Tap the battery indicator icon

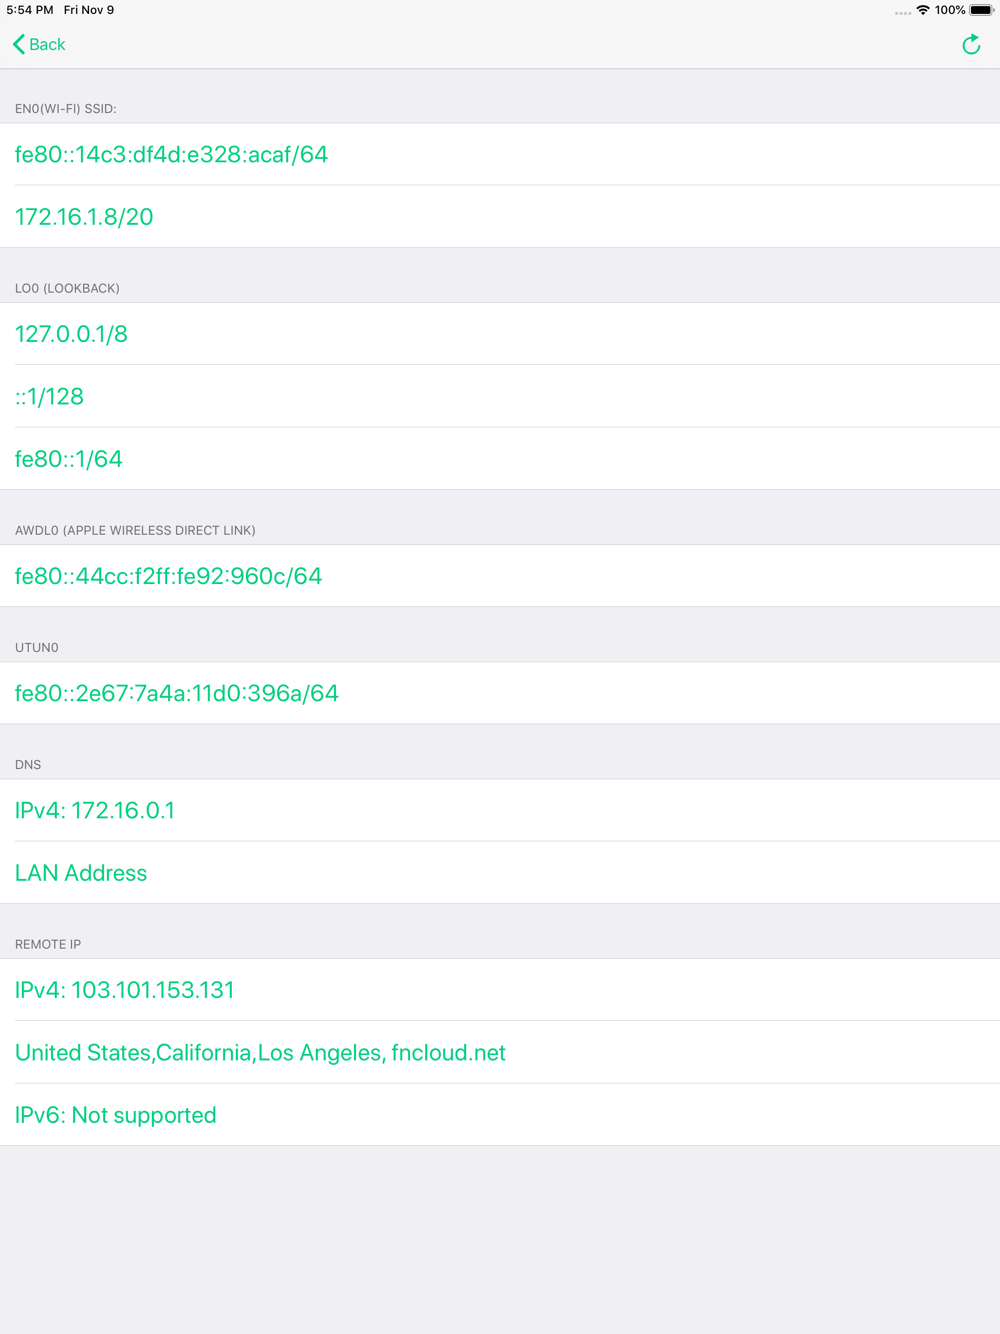pyautogui.click(x=981, y=10)
